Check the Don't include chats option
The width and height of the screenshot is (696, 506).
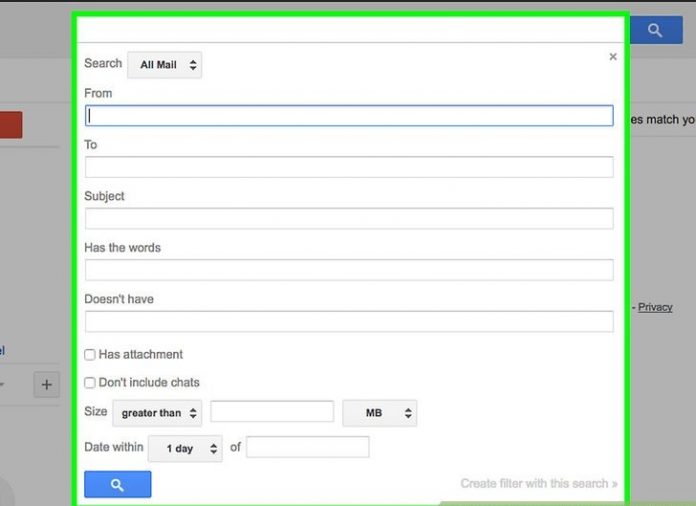coord(90,383)
